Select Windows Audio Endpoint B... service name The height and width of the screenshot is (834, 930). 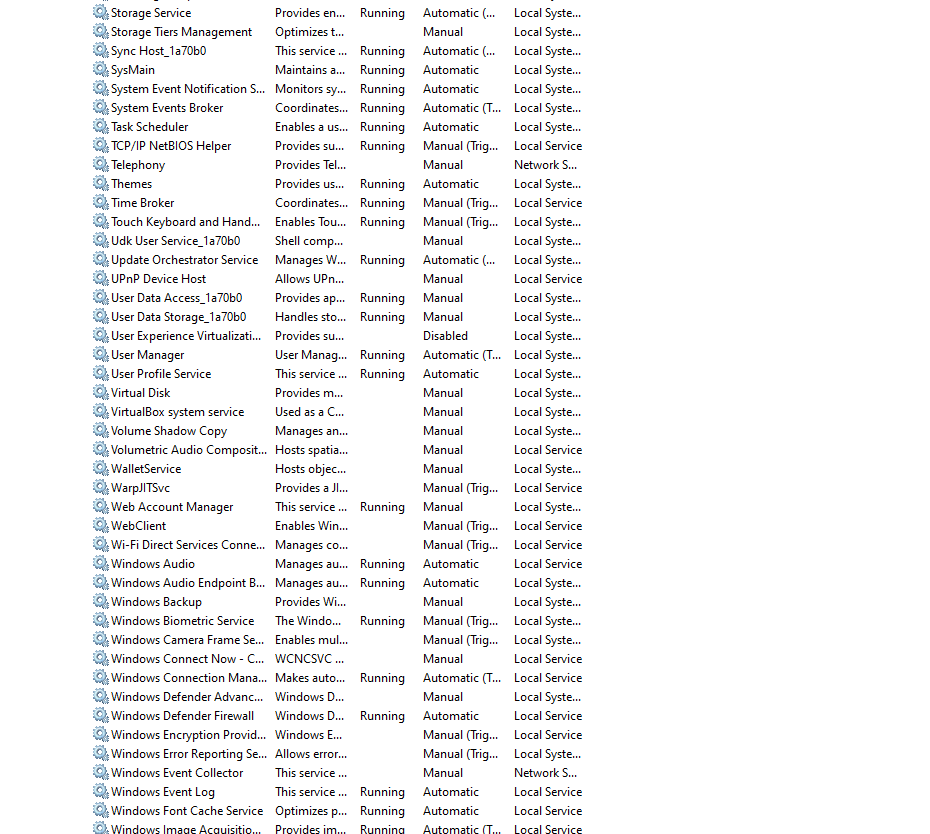[188, 582]
